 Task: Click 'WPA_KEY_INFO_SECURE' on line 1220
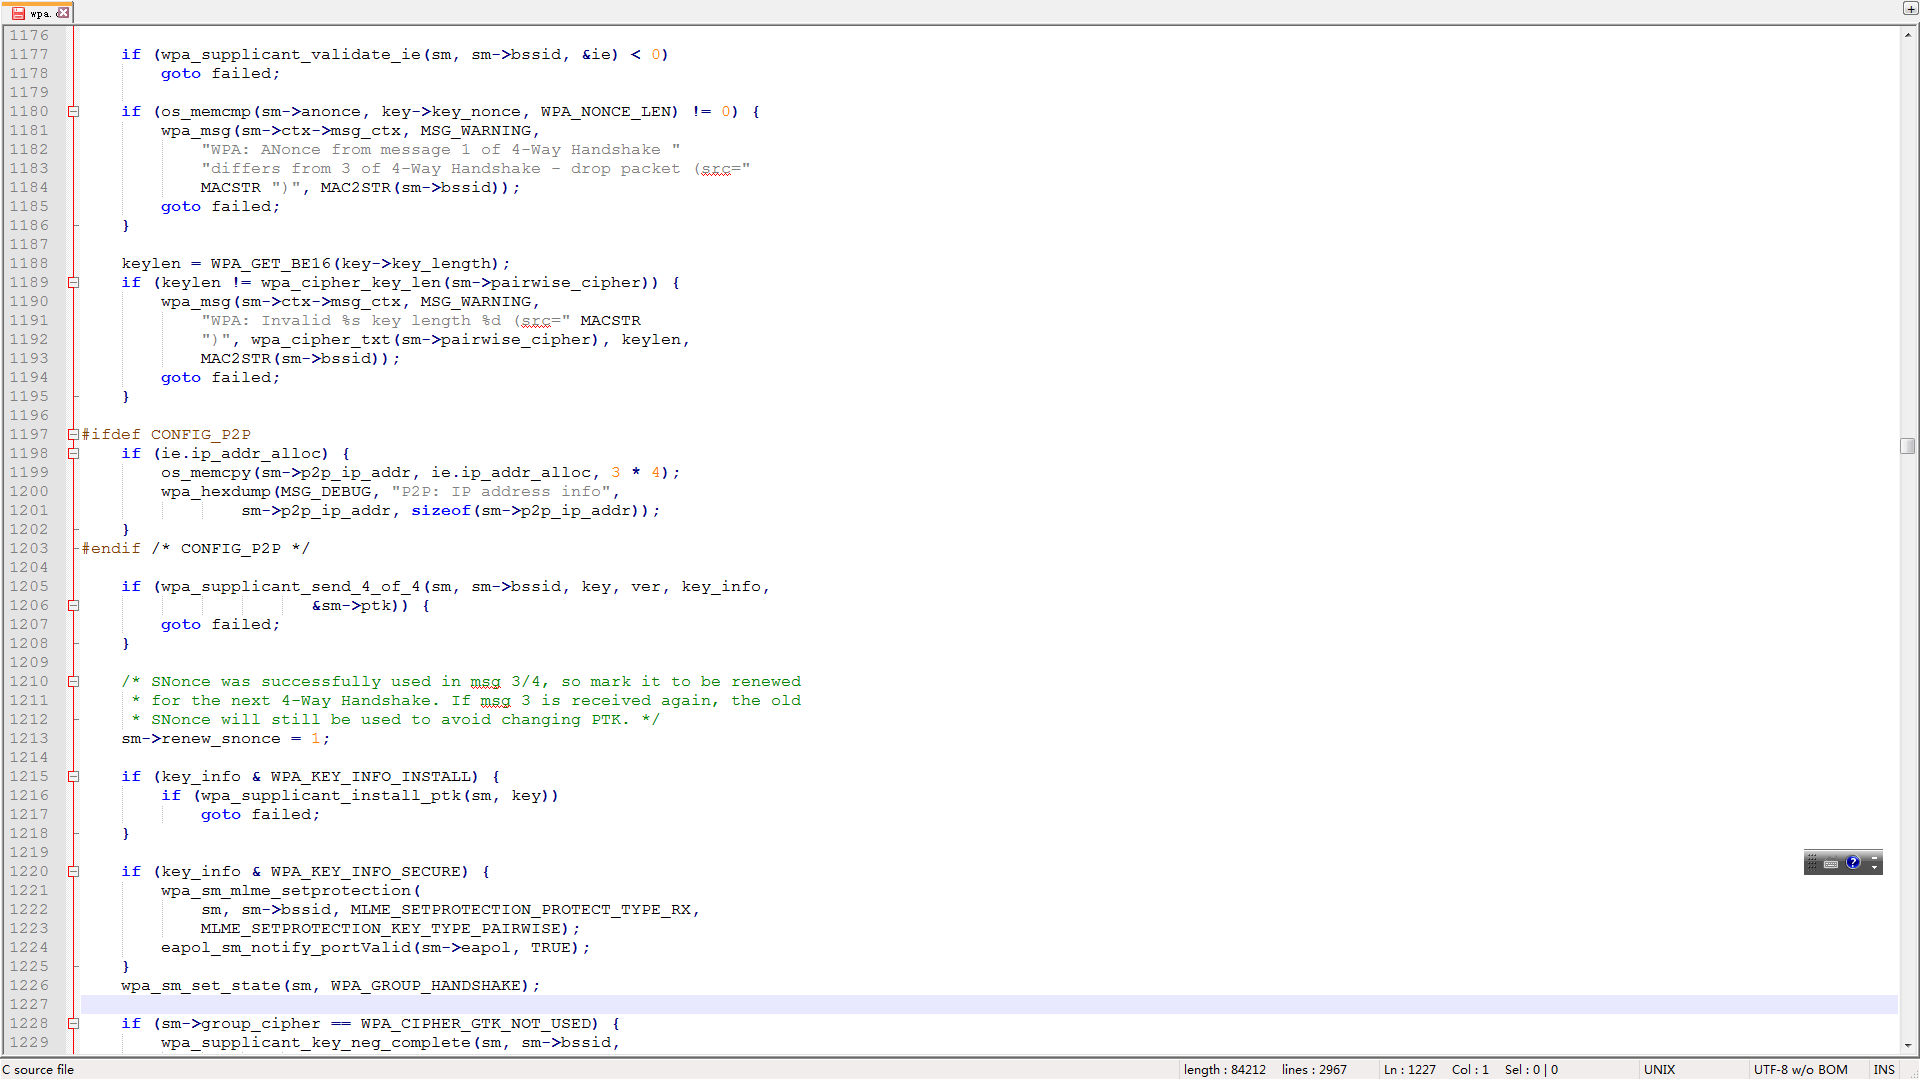(x=366, y=872)
